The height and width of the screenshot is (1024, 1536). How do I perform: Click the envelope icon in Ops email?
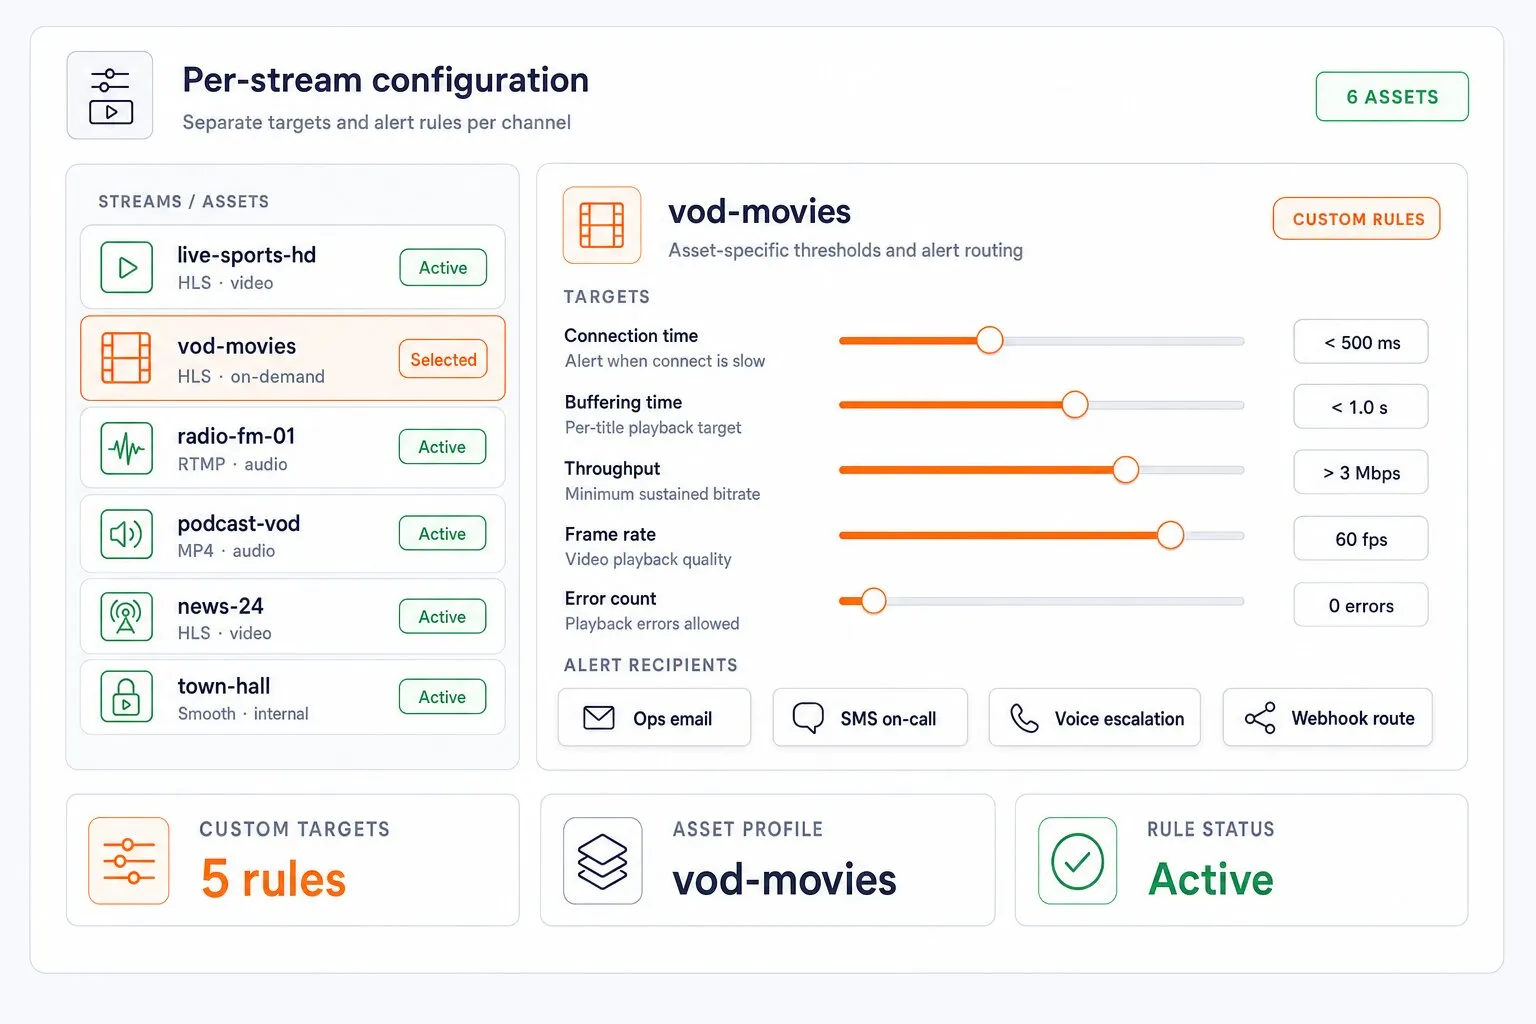599,718
